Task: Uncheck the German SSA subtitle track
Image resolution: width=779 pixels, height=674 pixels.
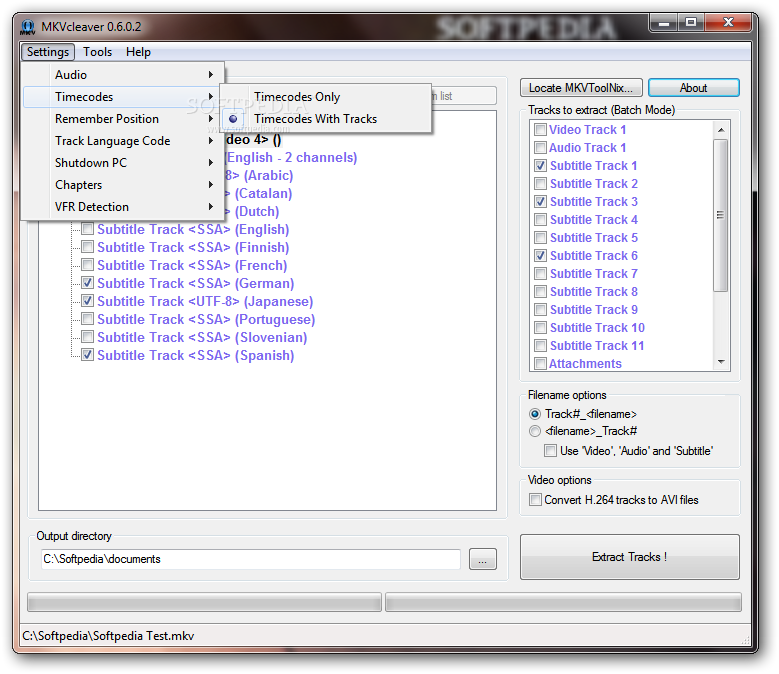Action: tap(87, 283)
